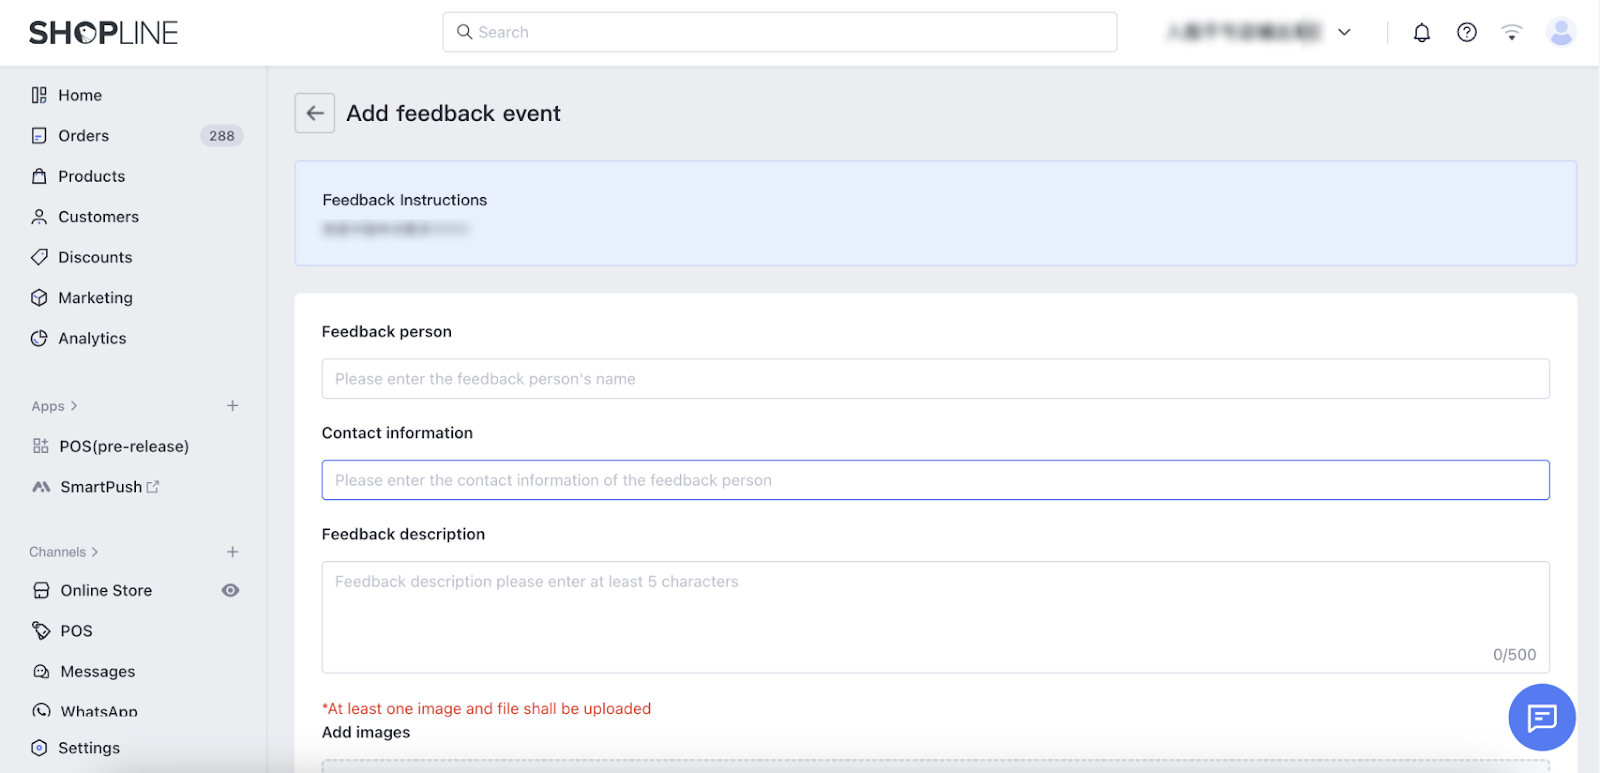This screenshot has width=1600, height=773.
Task: Open the Discounts menu item
Action: (x=95, y=258)
